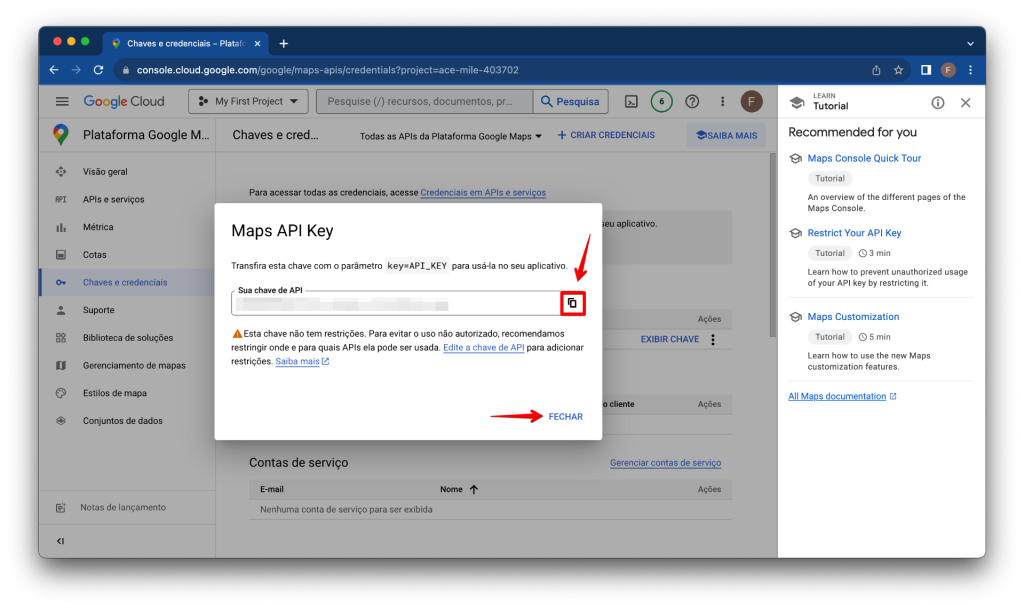The height and width of the screenshot is (609, 1024).
Task: Click EXIBIR CHAVE
Action: (x=669, y=339)
